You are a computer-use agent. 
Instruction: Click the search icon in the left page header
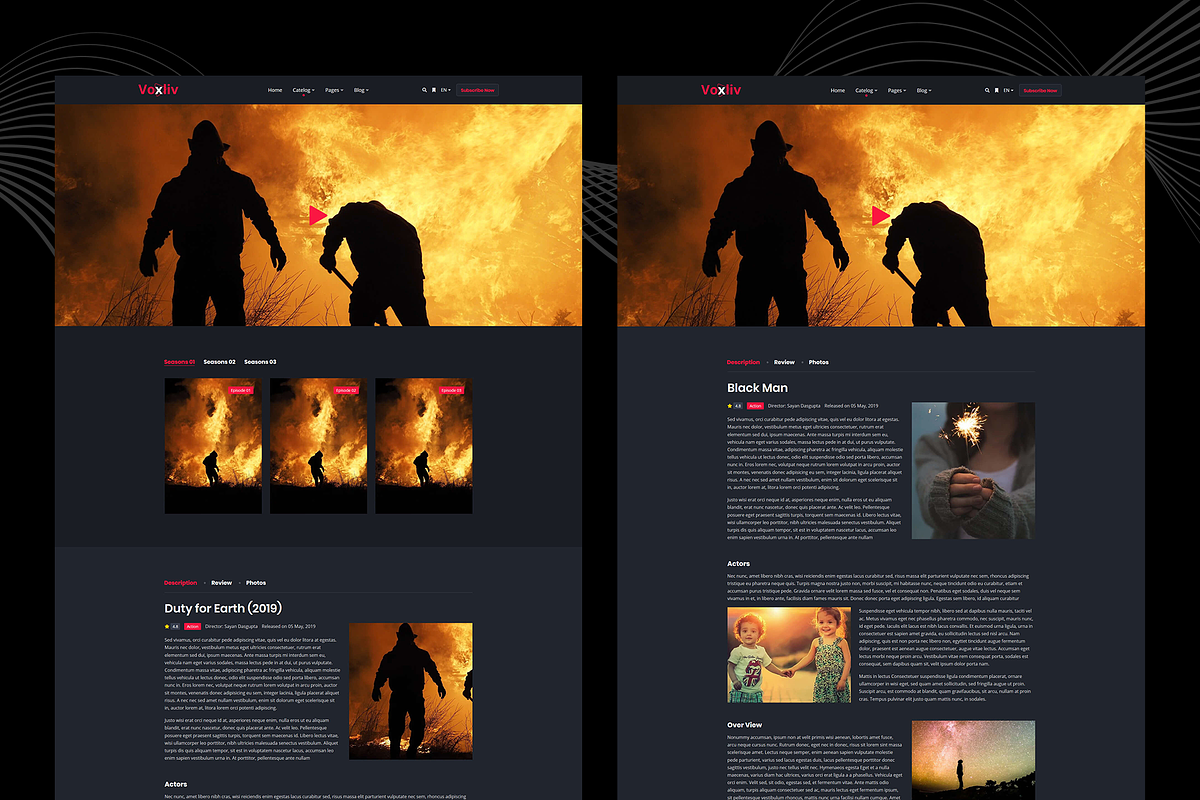(424, 90)
